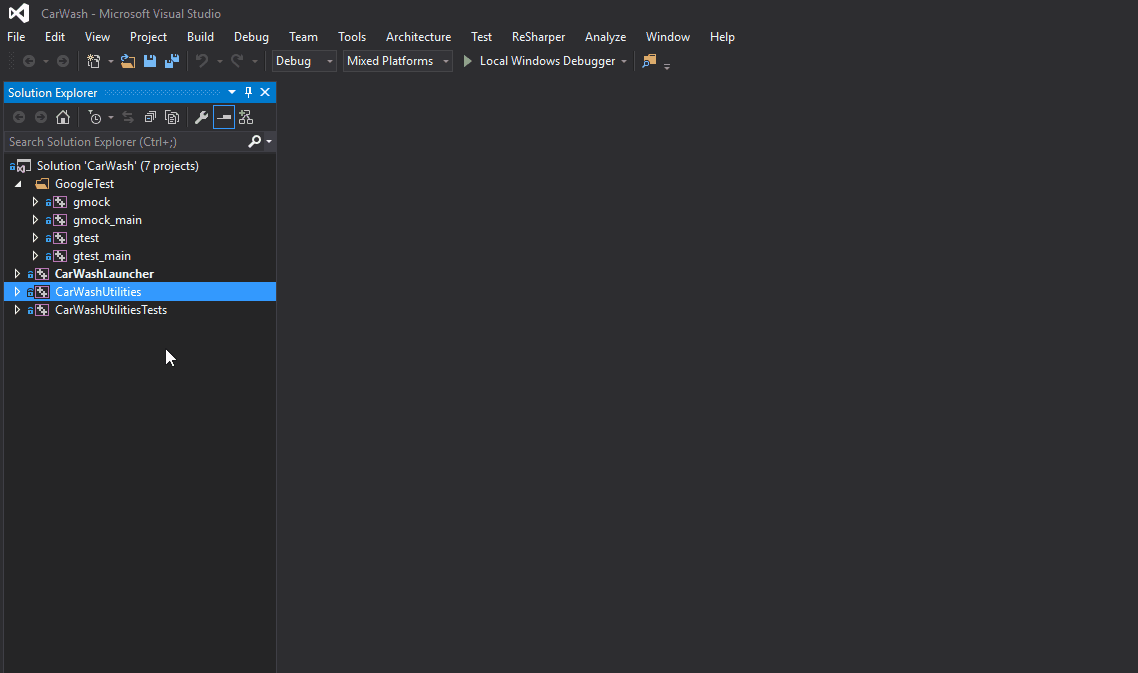1138x673 pixels.
Task: Expand the gmock_main project
Action: pos(35,219)
